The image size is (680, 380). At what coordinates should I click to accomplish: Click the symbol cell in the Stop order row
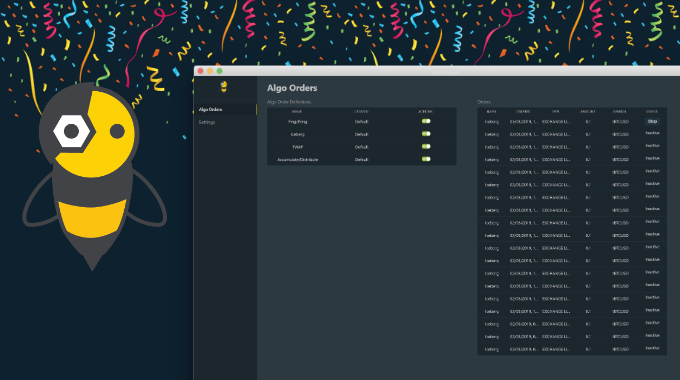[620, 122]
